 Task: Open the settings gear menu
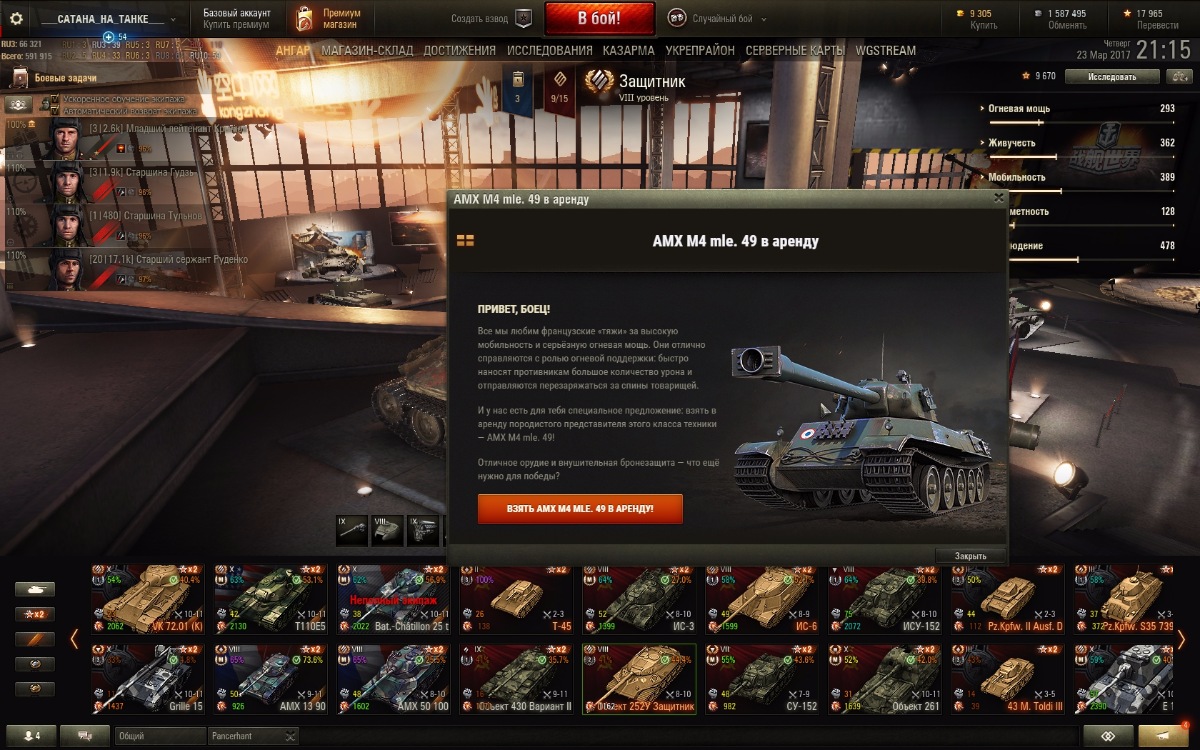click(16, 19)
